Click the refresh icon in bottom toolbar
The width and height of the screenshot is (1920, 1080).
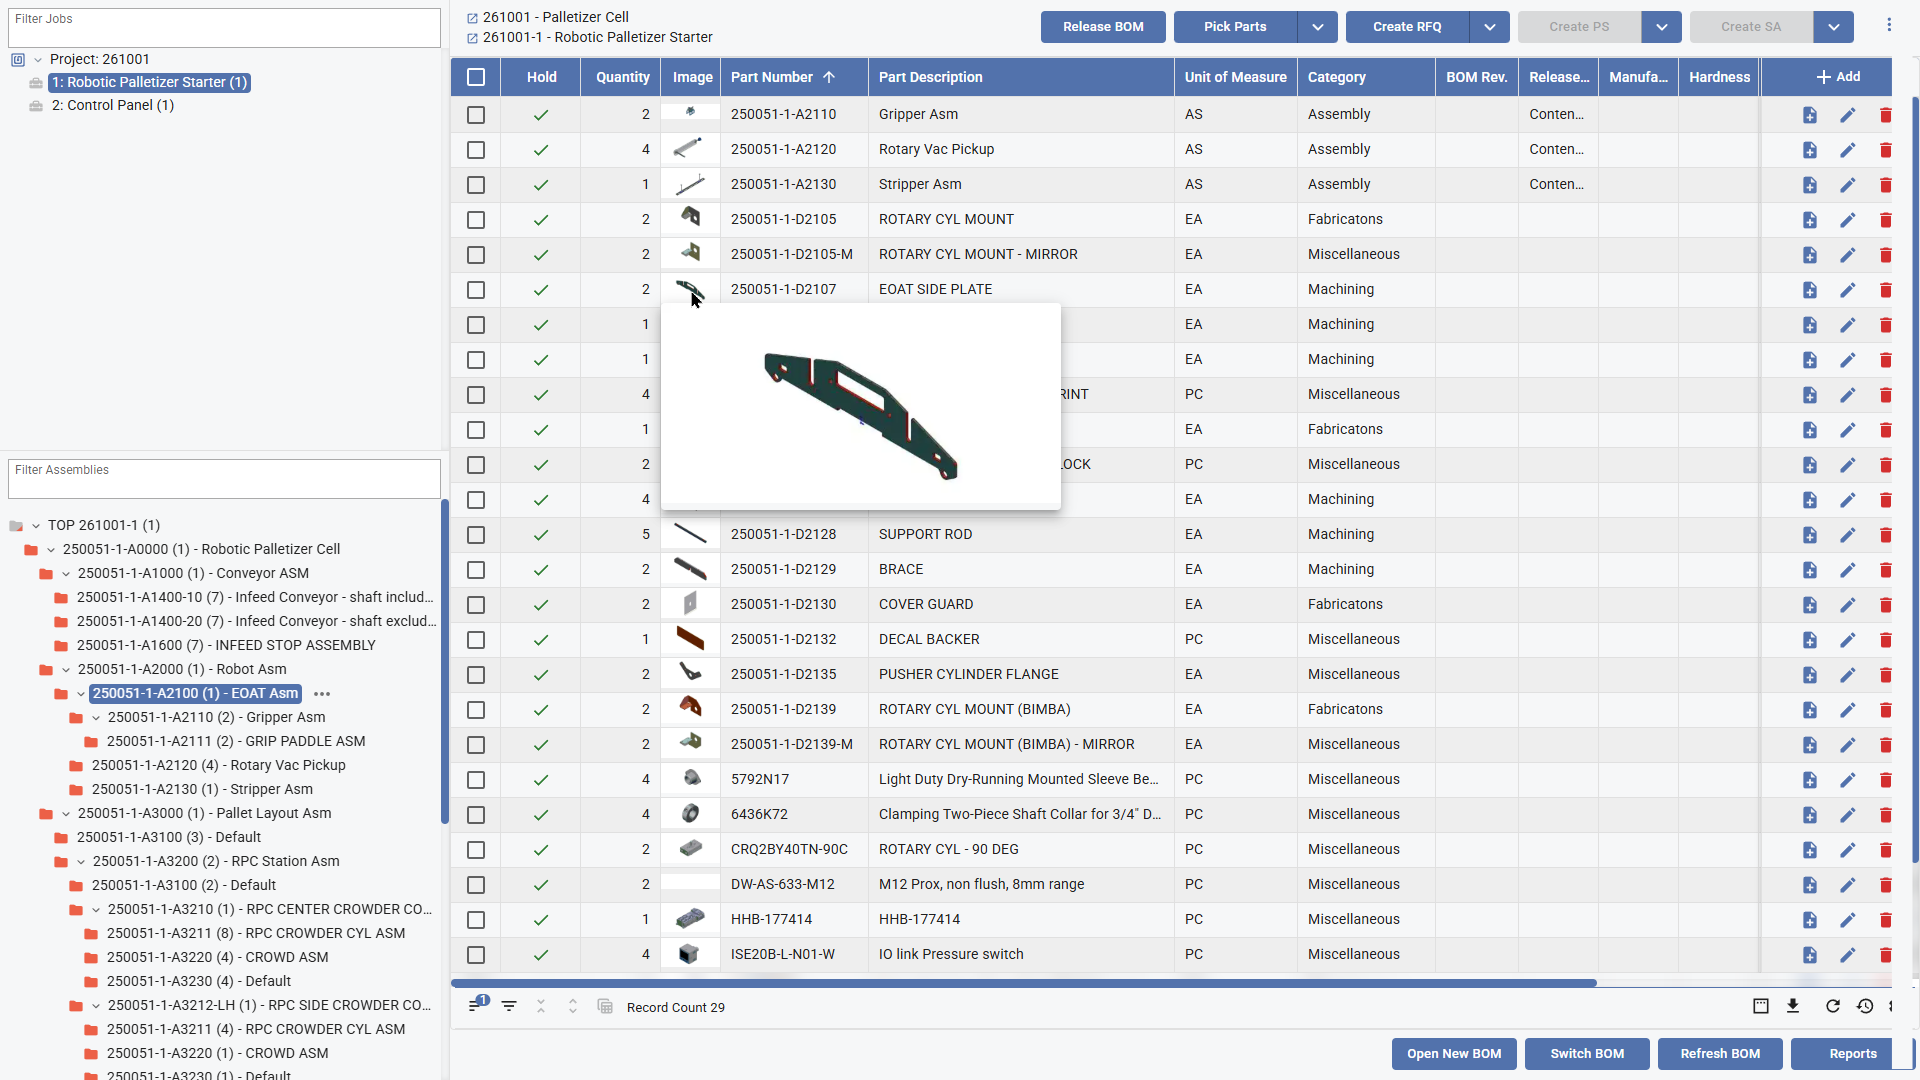(1832, 1006)
